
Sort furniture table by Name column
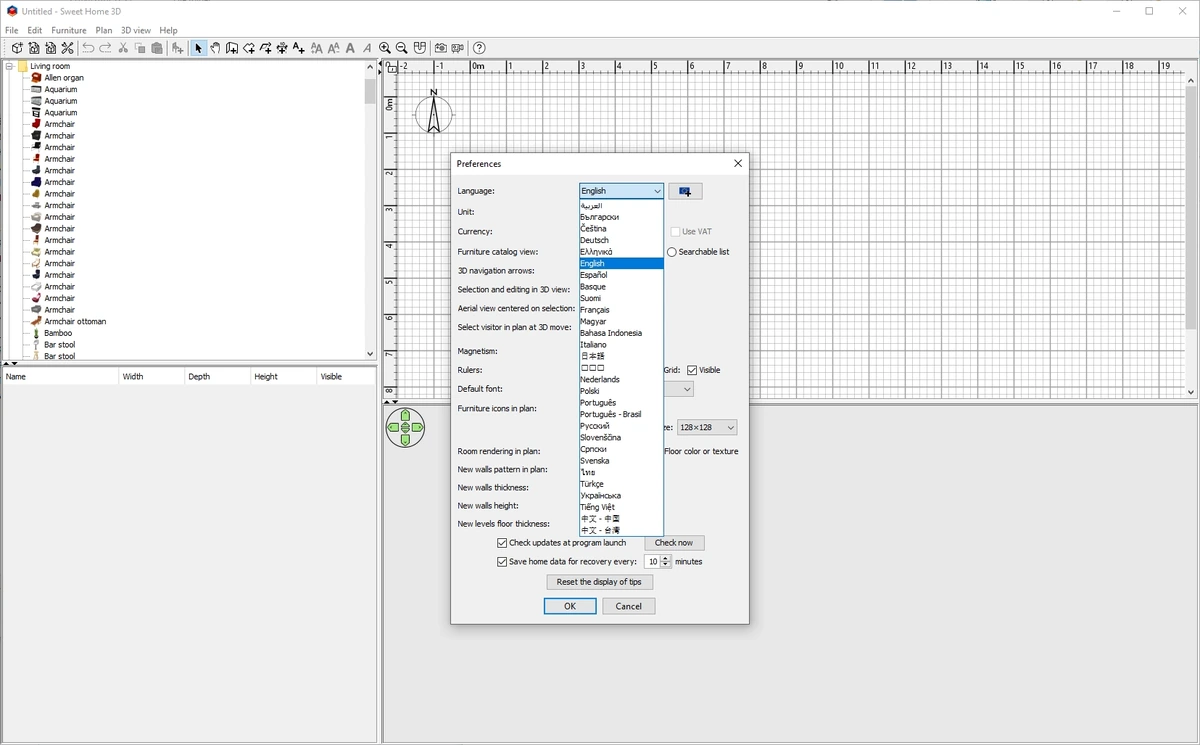coord(62,377)
